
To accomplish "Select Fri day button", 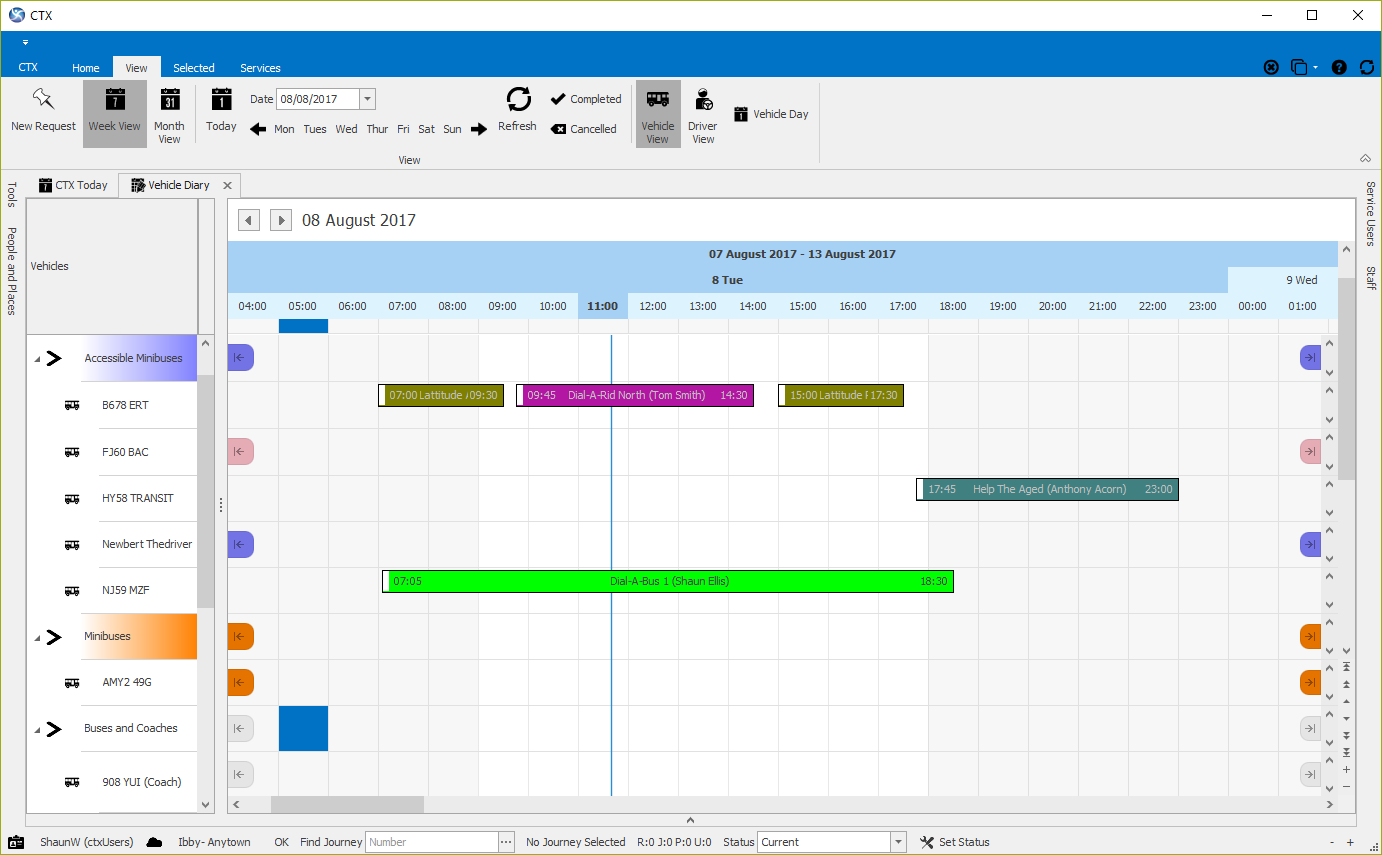I will [x=403, y=129].
